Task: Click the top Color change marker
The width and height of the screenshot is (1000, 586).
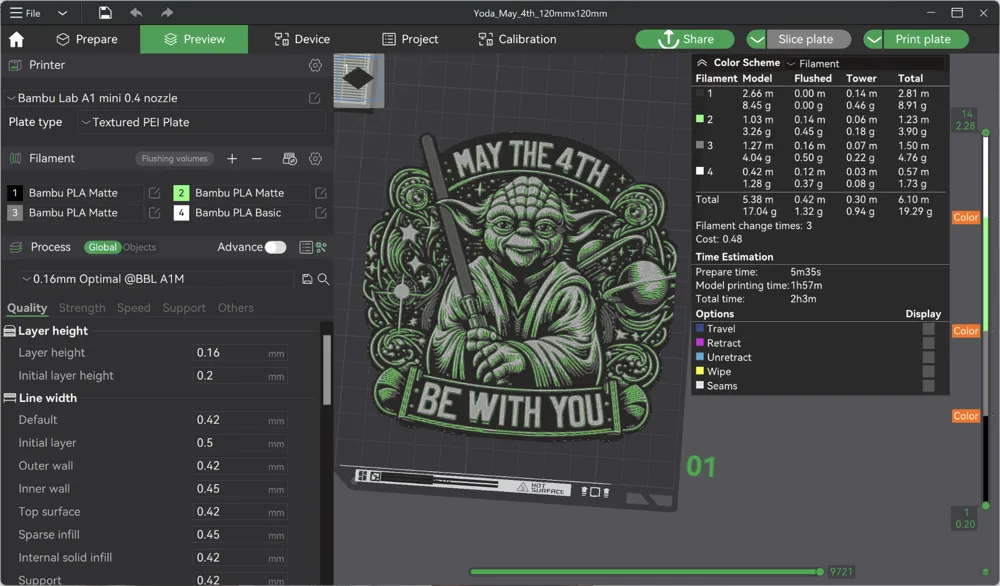Action: tap(966, 217)
